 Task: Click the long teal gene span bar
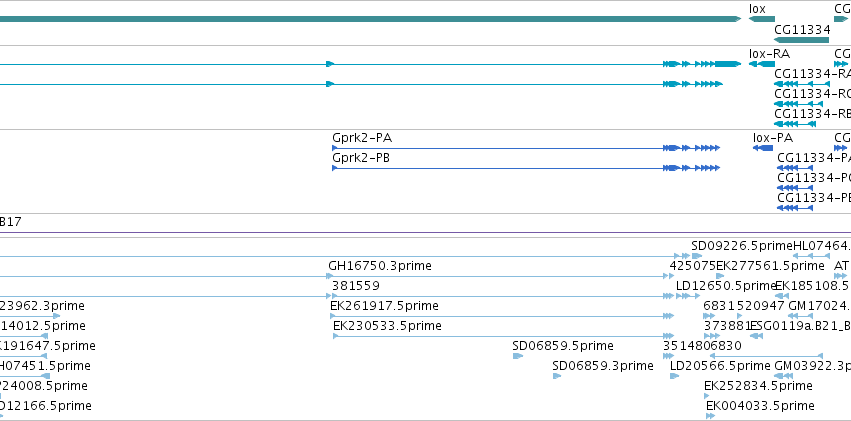coord(371,19)
